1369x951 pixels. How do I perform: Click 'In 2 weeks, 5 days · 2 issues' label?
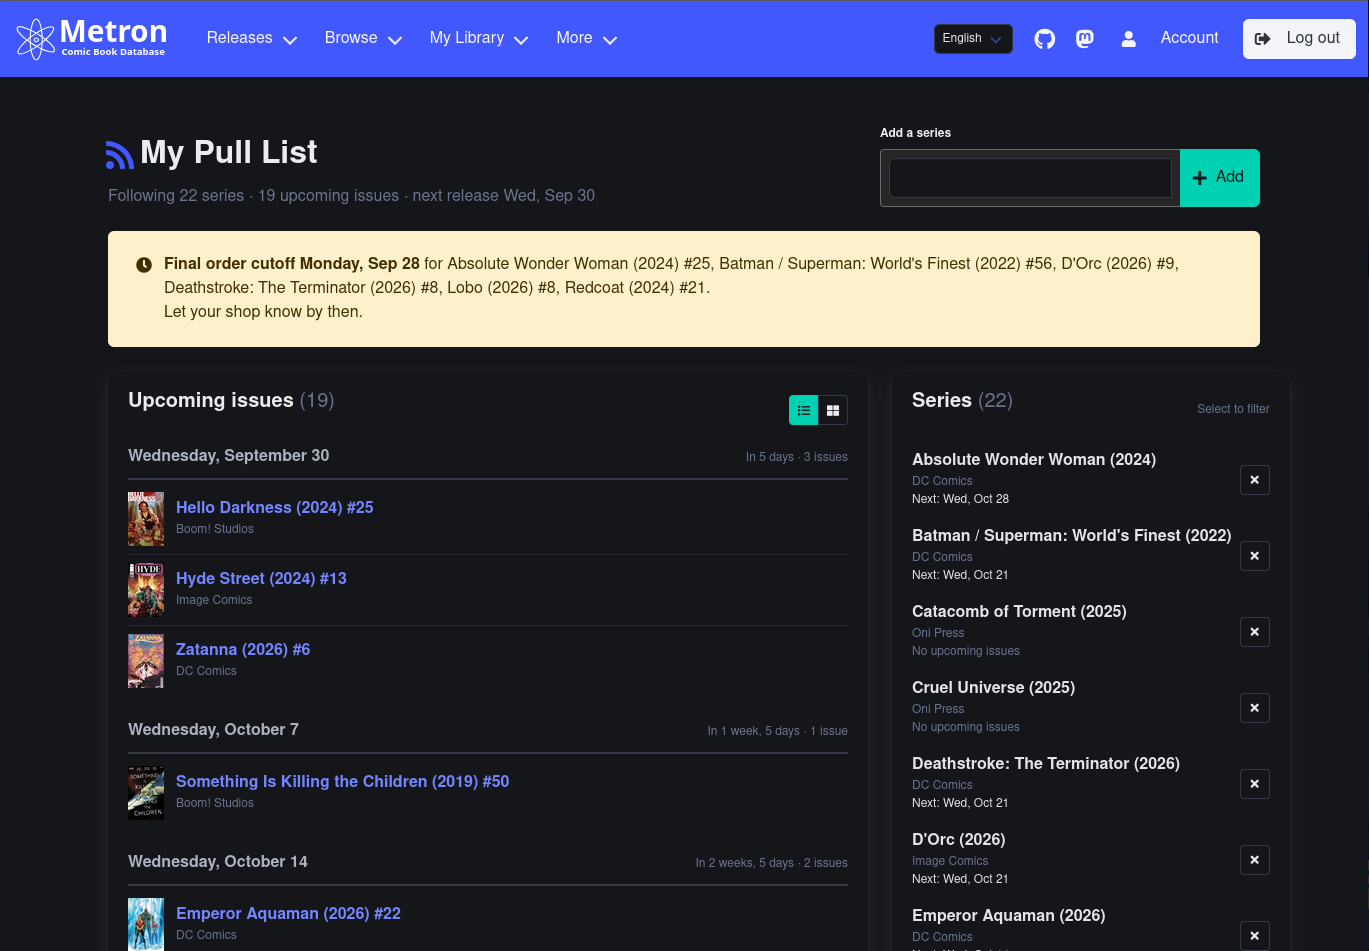click(x=772, y=863)
